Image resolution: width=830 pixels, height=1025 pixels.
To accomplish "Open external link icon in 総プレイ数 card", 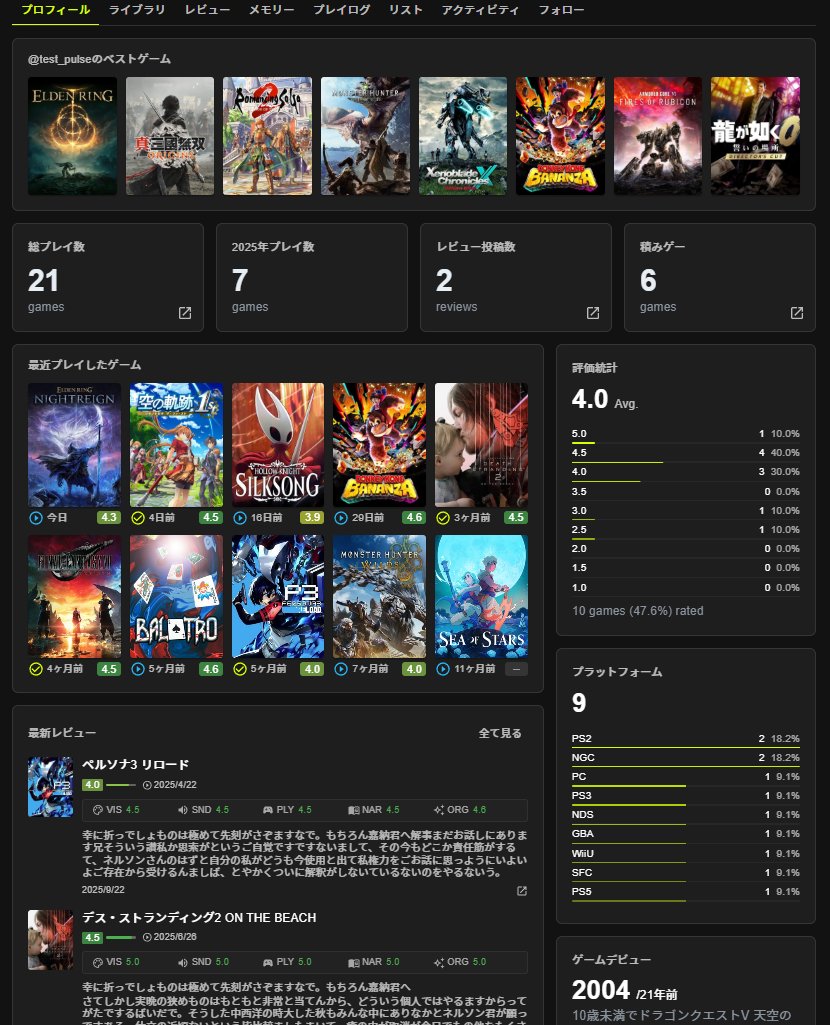I will tap(185, 313).
